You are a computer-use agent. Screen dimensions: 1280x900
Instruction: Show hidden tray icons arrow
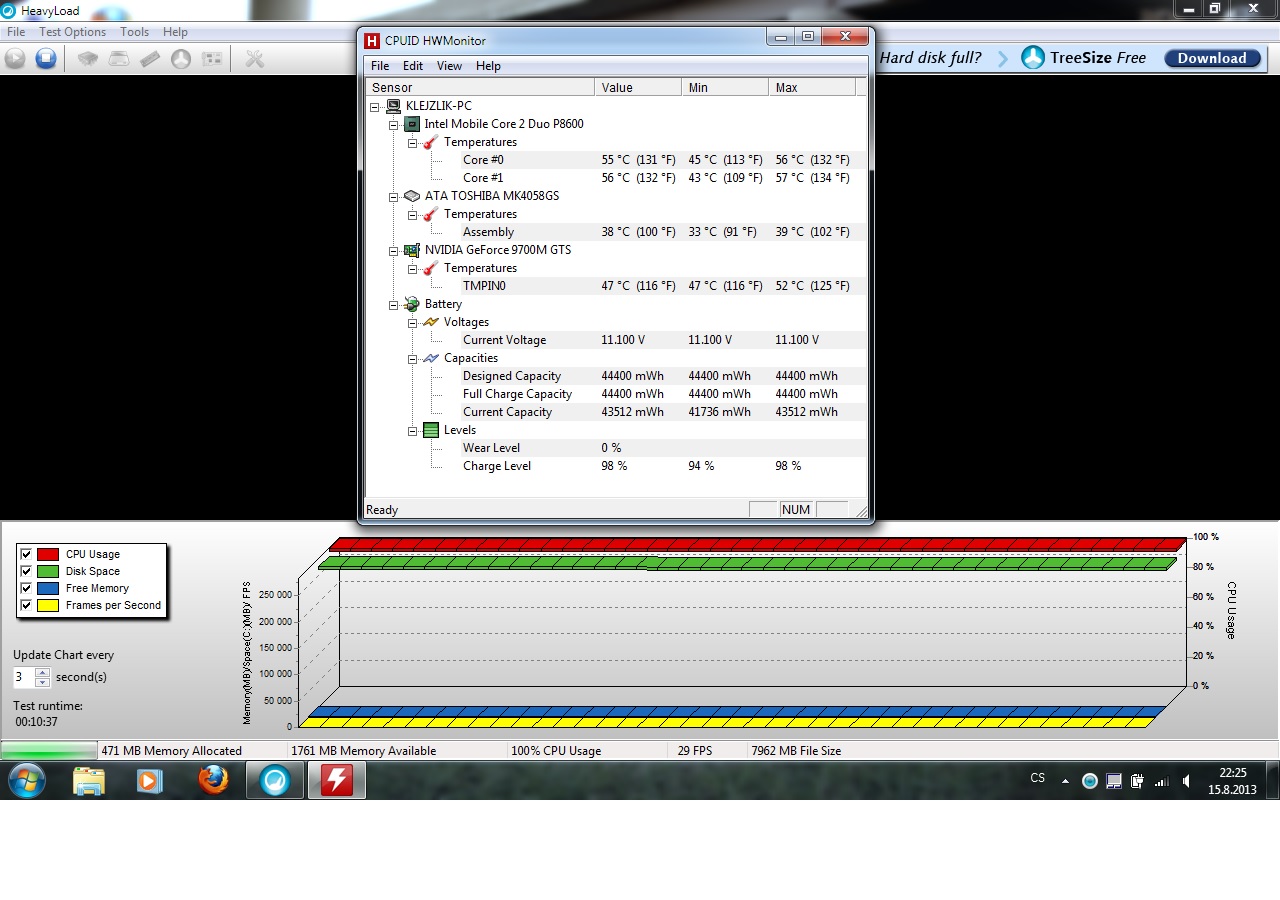tap(1065, 781)
